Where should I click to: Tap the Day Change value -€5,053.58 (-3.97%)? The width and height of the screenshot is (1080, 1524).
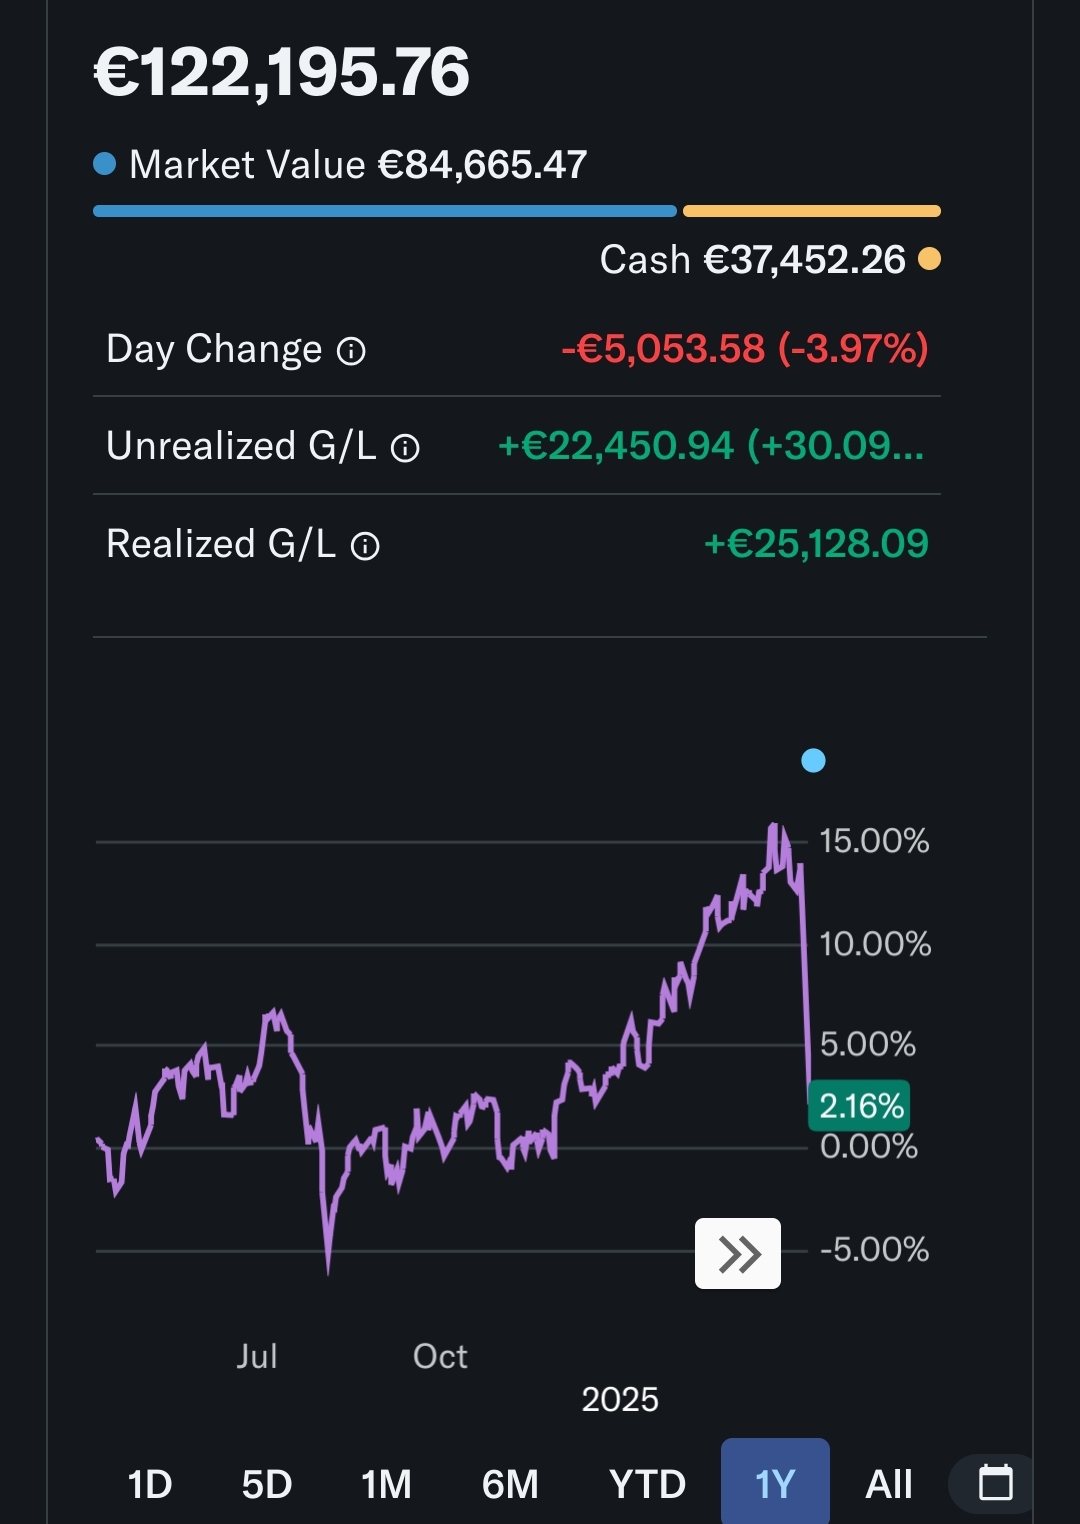(x=745, y=349)
